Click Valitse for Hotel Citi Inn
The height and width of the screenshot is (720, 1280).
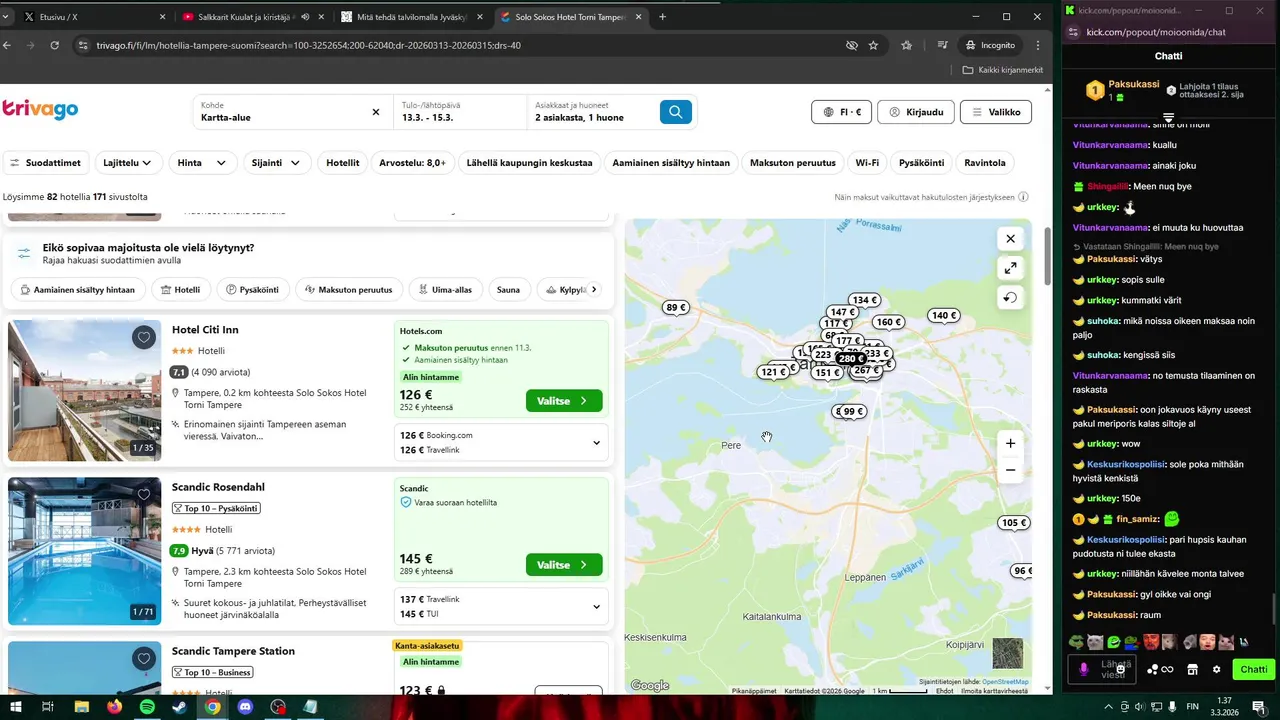click(564, 401)
